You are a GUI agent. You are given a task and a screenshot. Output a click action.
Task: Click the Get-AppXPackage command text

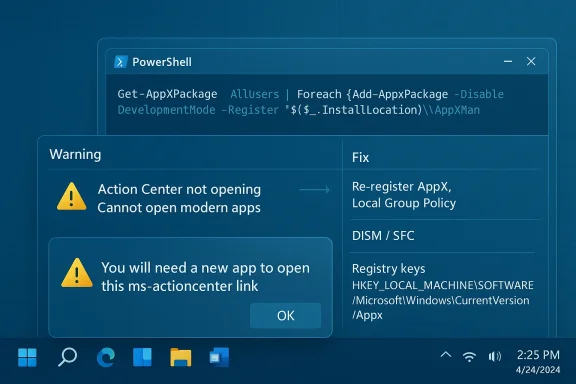tap(168, 94)
